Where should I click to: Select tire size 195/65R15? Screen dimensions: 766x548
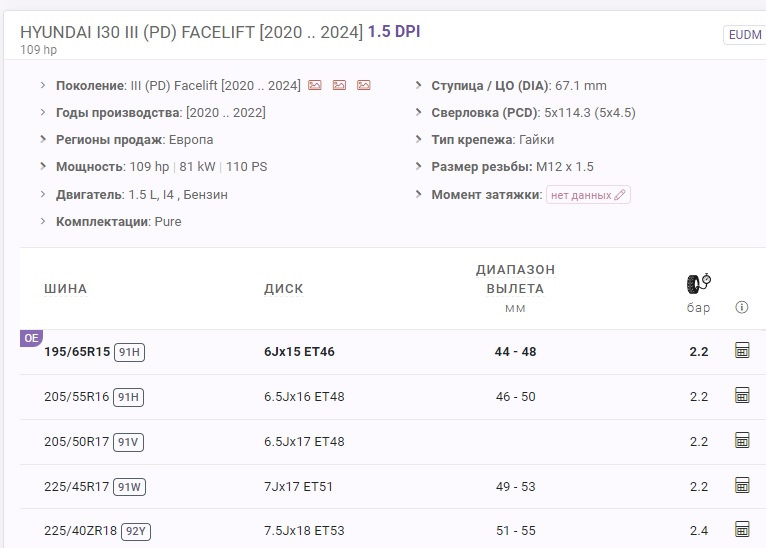tap(77, 352)
